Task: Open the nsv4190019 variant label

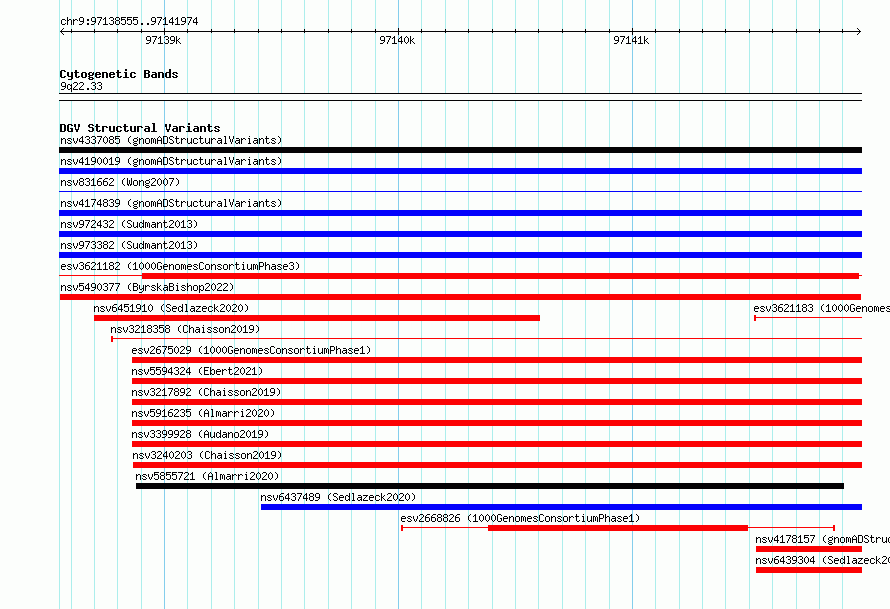Action: (171, 161)
